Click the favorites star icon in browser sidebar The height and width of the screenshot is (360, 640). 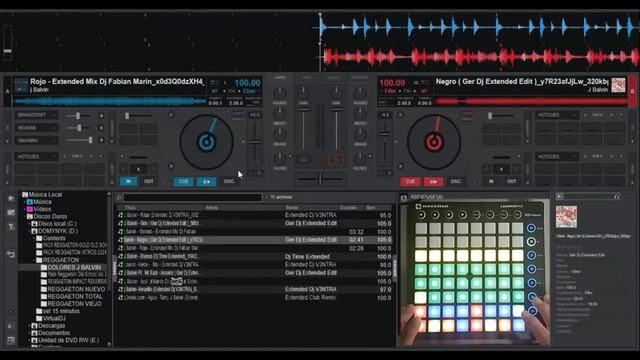(11, 198)
